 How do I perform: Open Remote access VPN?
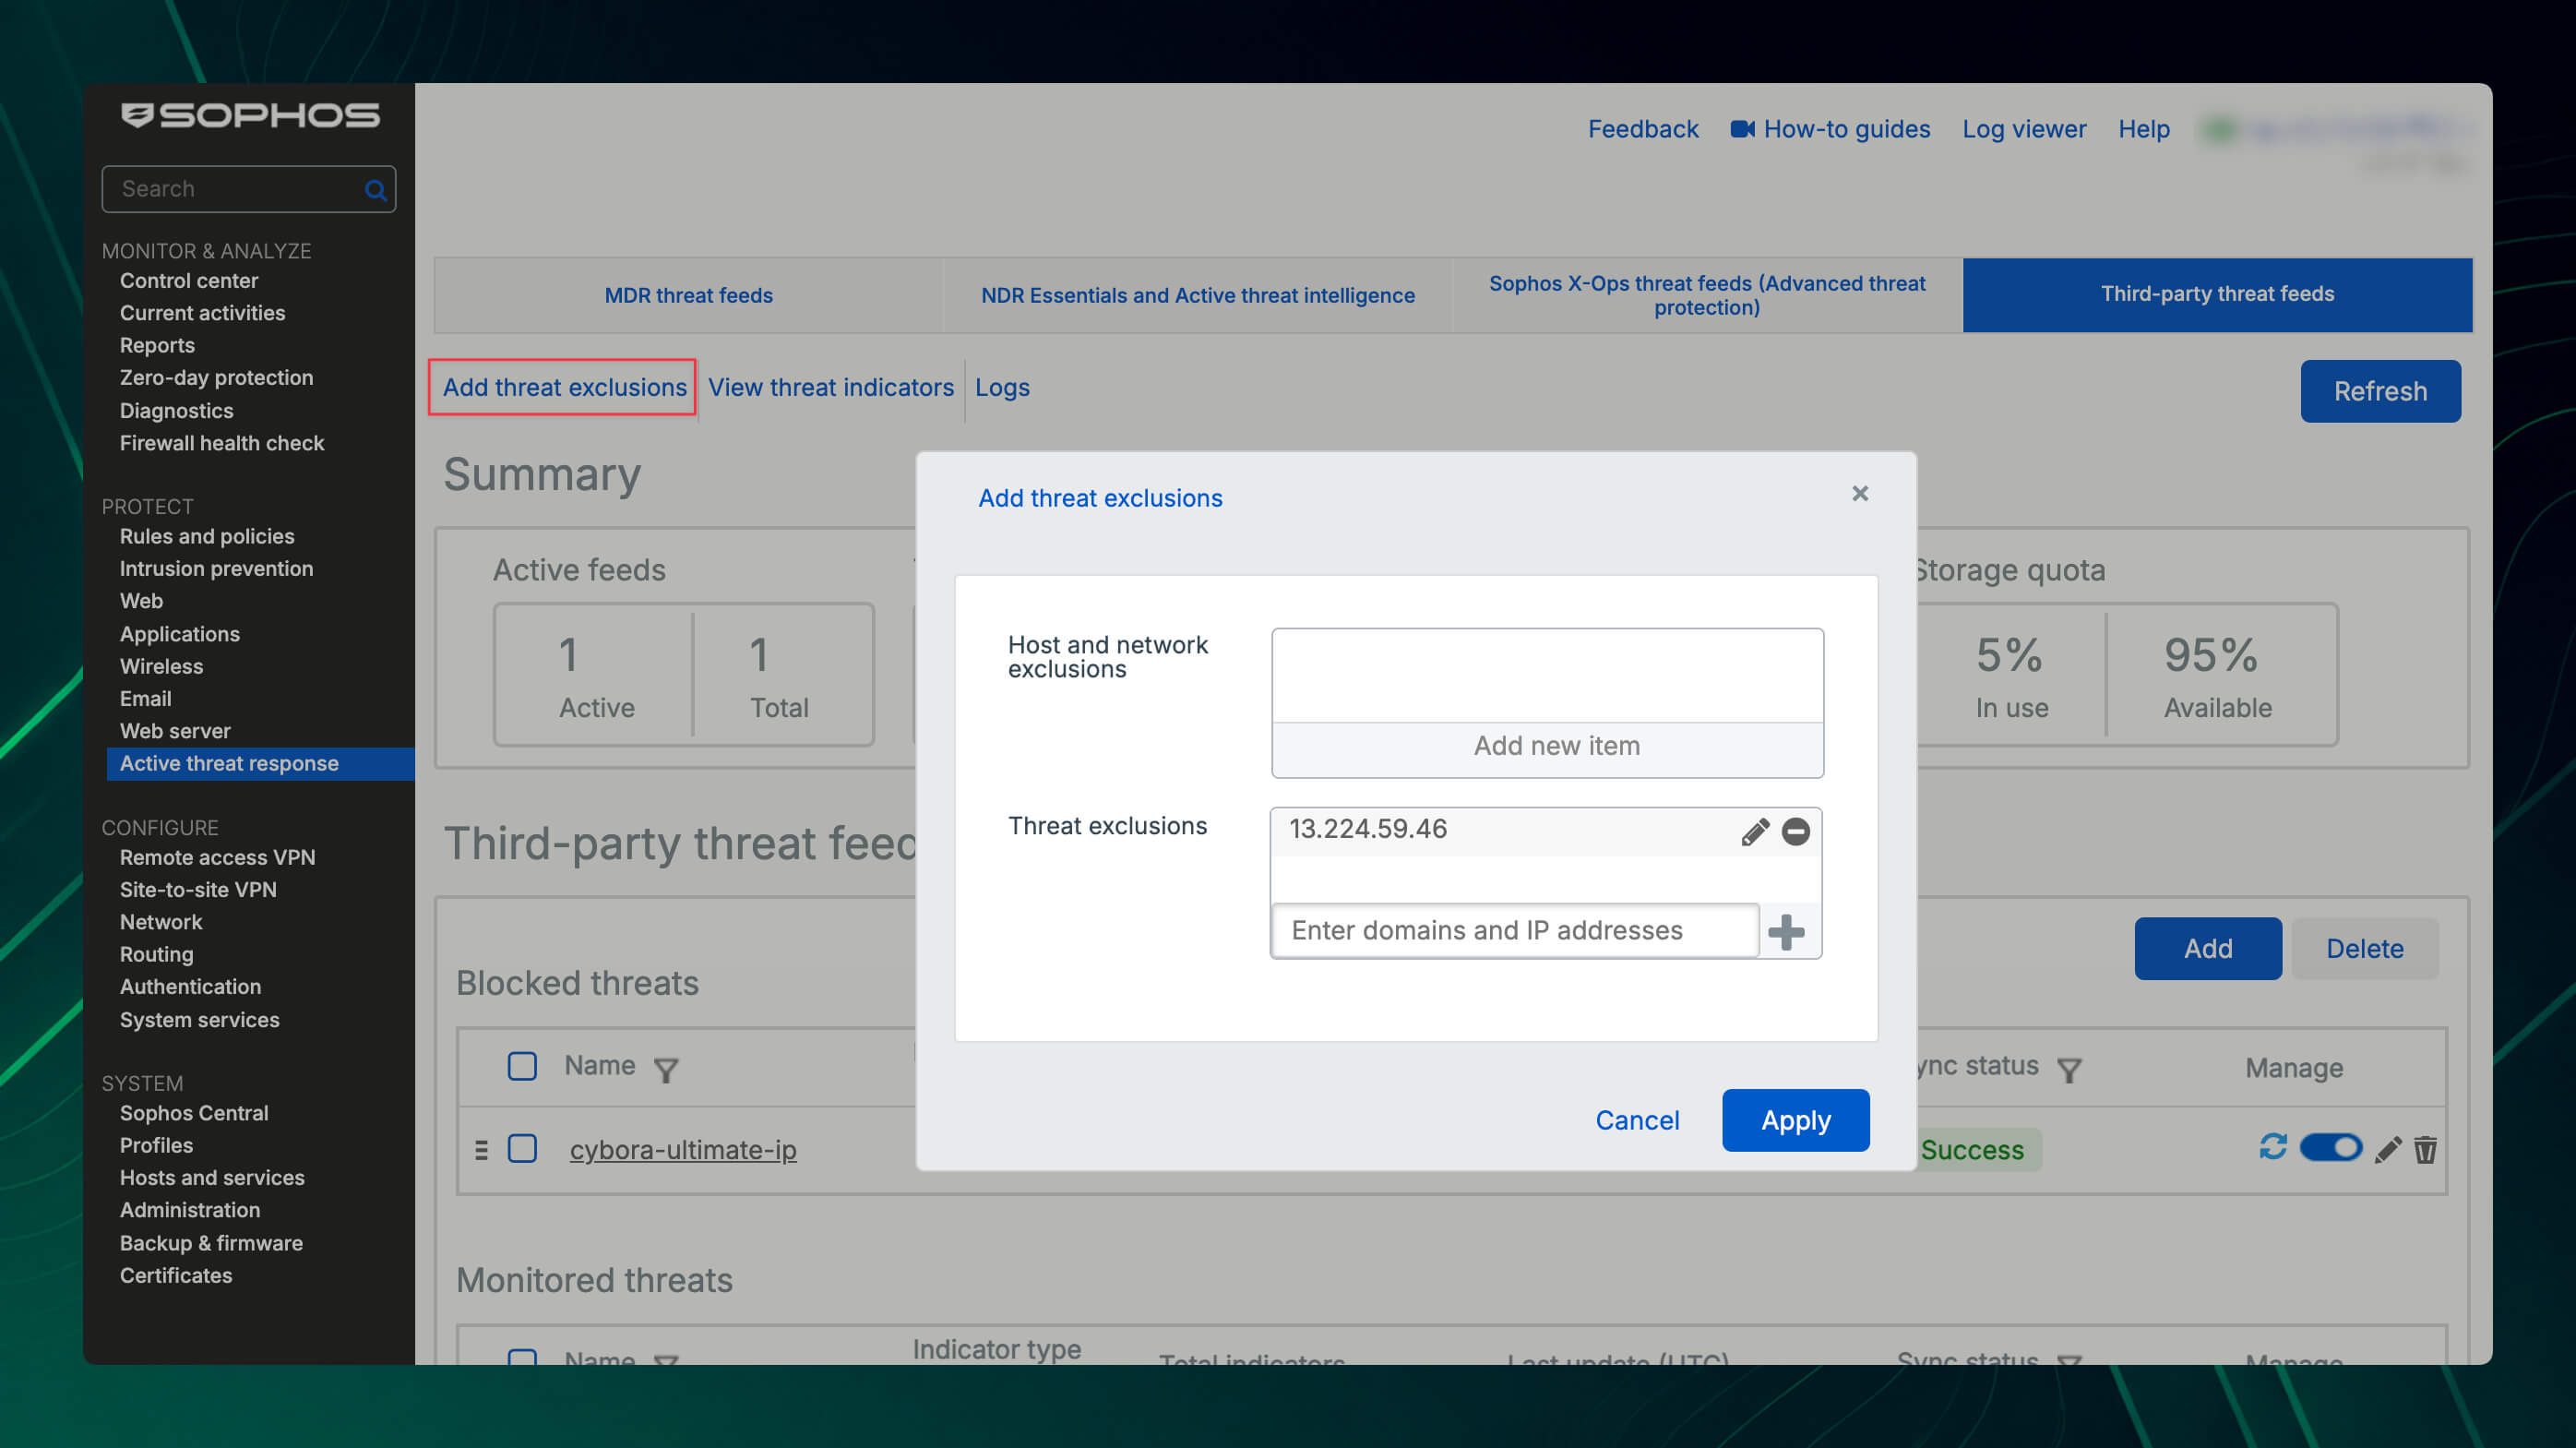point(217,857)
